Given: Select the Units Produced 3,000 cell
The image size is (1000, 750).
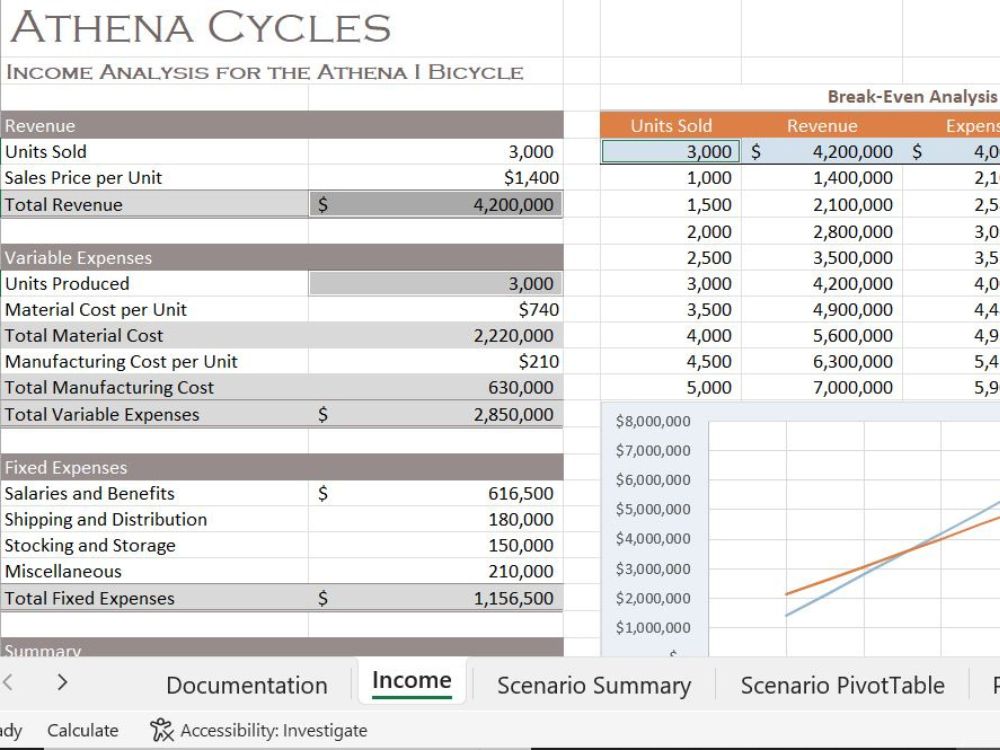Looking at the screenshot, I should [x=436, y=283].
